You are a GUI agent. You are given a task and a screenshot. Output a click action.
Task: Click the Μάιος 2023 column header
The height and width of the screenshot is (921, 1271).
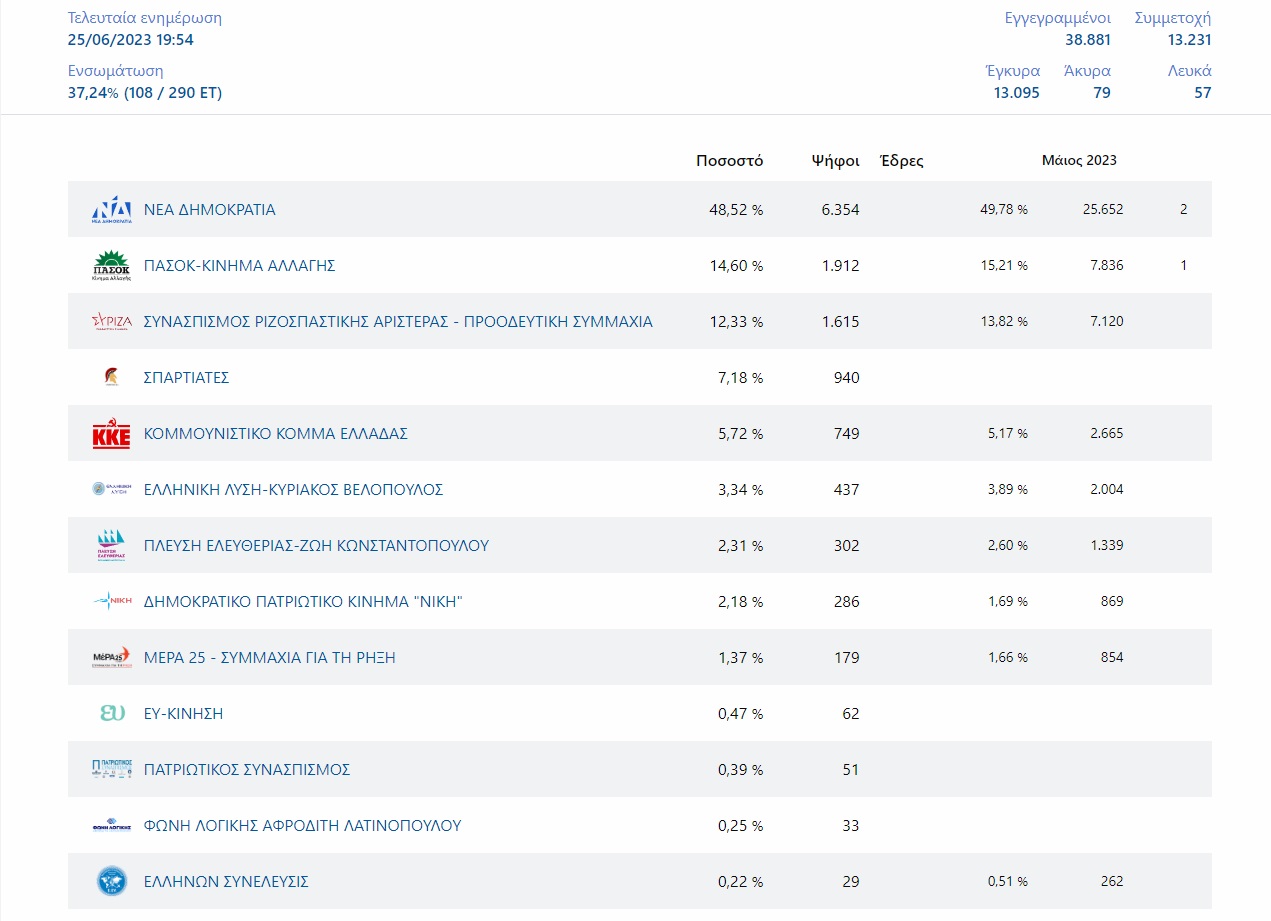pyautogui.click(x=1079, y=161)
